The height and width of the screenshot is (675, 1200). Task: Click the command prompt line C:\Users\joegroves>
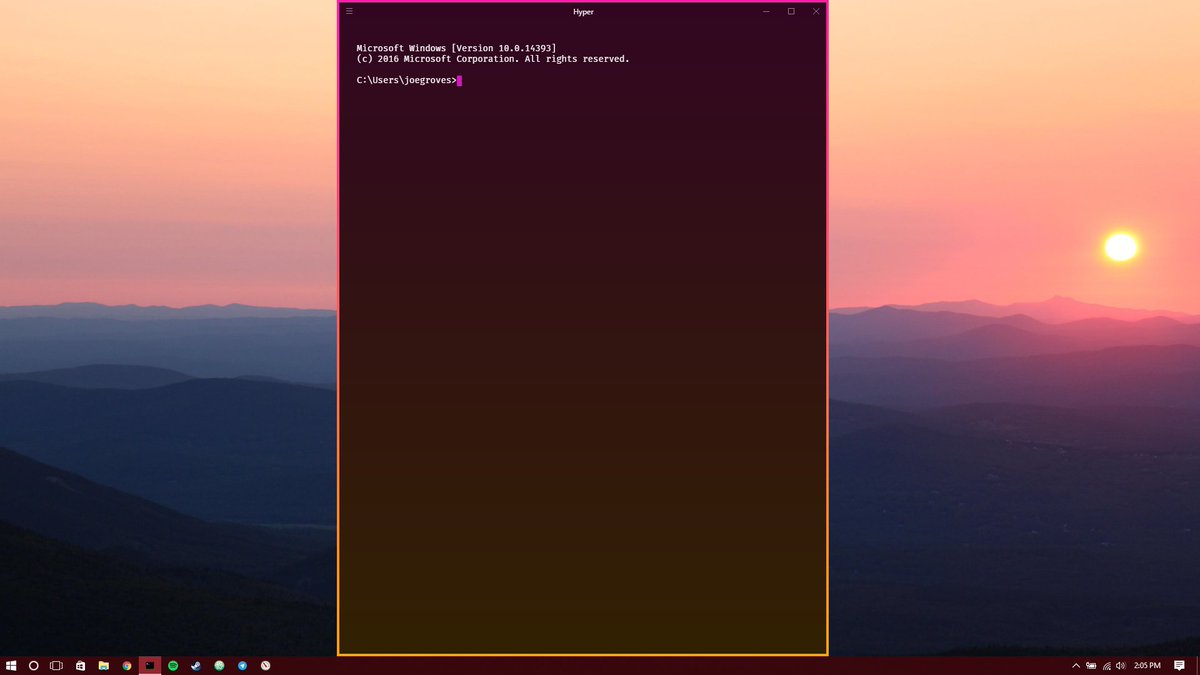click(x=406, y=80)
